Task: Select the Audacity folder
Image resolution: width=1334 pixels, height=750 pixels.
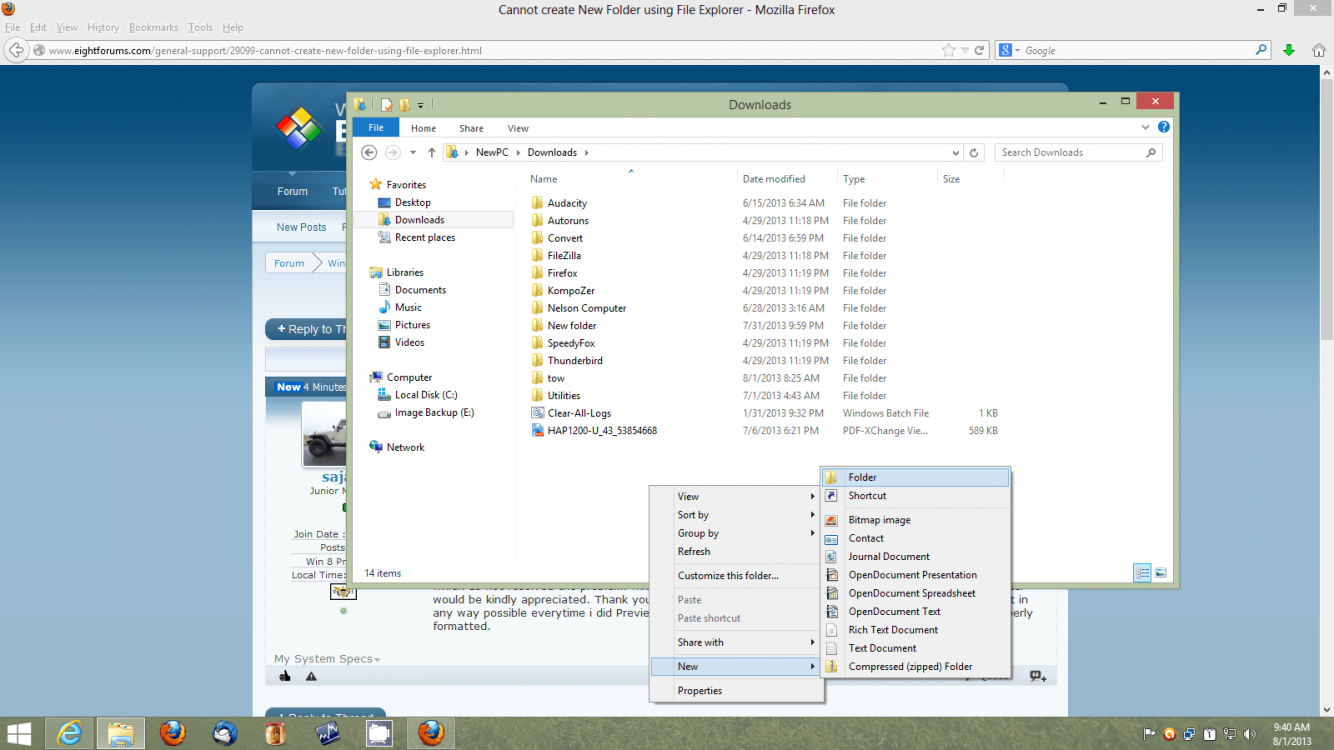Action: (567, 203)
